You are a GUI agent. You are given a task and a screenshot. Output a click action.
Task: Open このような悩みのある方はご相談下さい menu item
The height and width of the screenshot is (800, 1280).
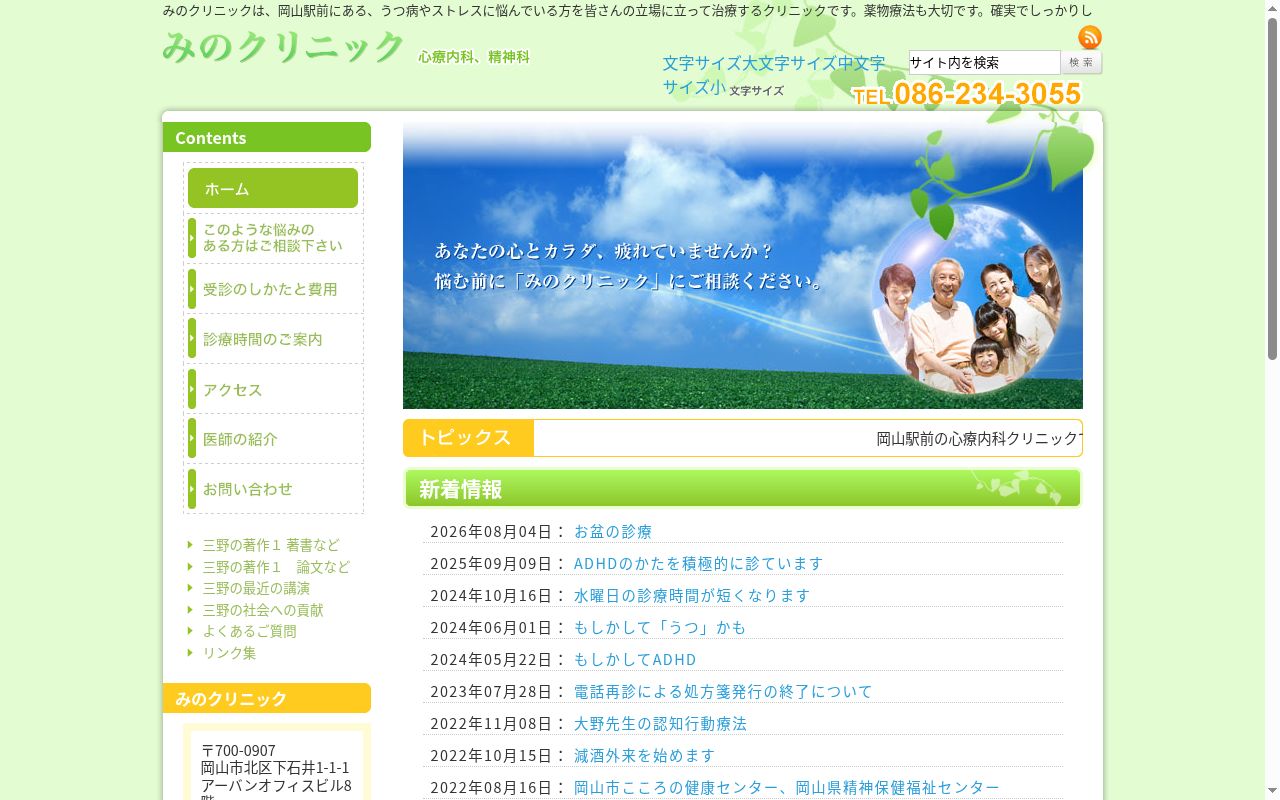click(x=273, y=238)
